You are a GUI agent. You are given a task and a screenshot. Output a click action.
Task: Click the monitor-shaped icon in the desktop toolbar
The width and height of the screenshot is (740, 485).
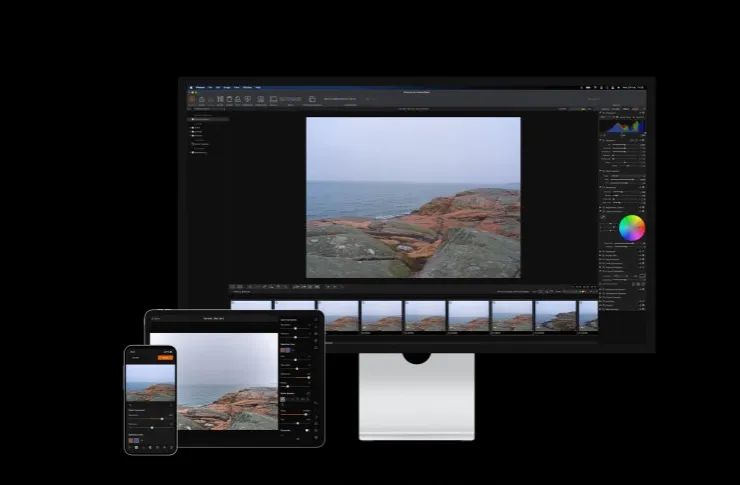(273, 99)
